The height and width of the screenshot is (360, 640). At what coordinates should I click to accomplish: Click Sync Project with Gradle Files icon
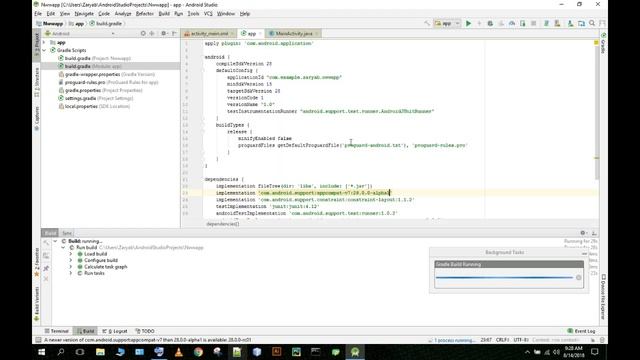571,24
